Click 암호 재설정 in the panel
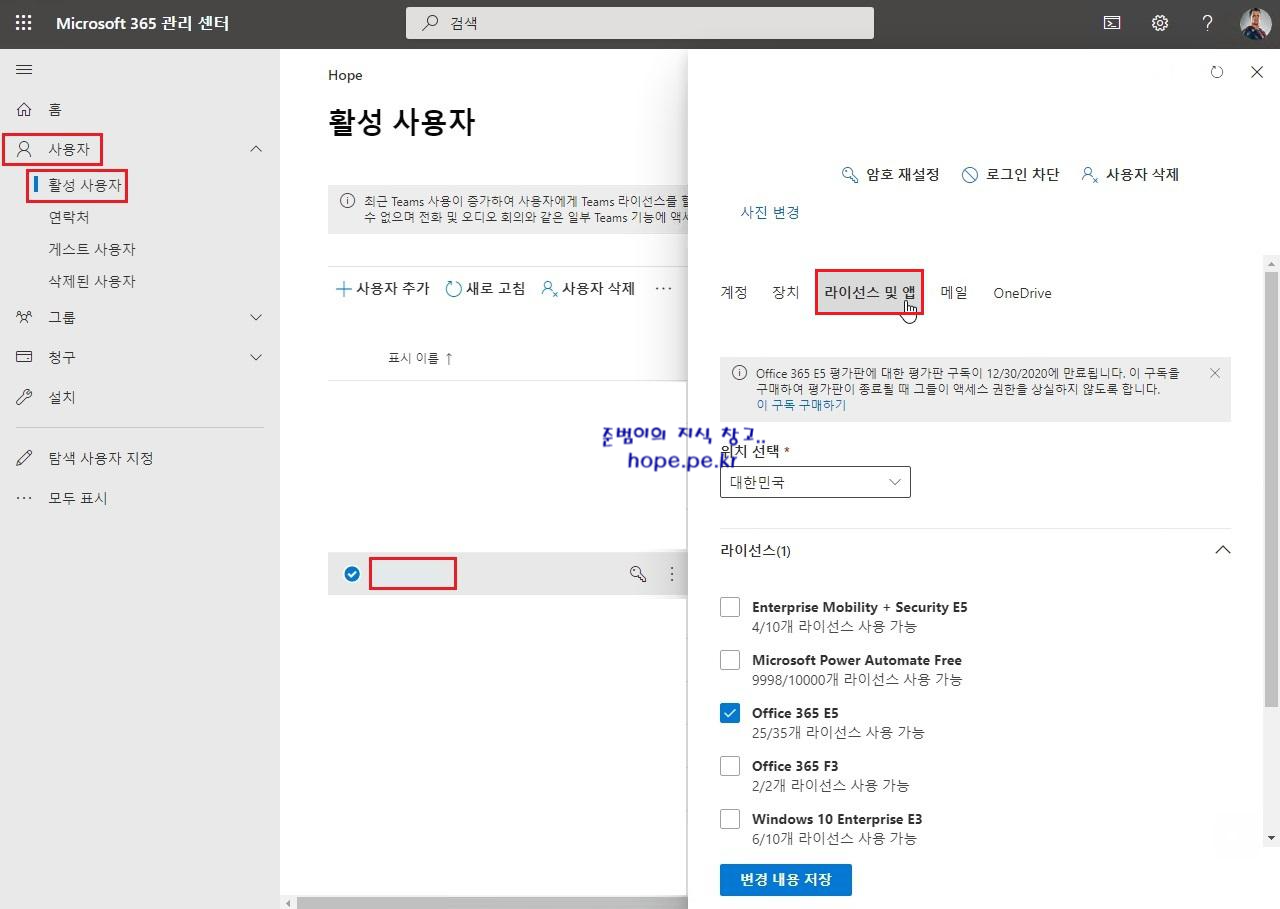This screenshot has height=909, width=1280. click(890, 174)
